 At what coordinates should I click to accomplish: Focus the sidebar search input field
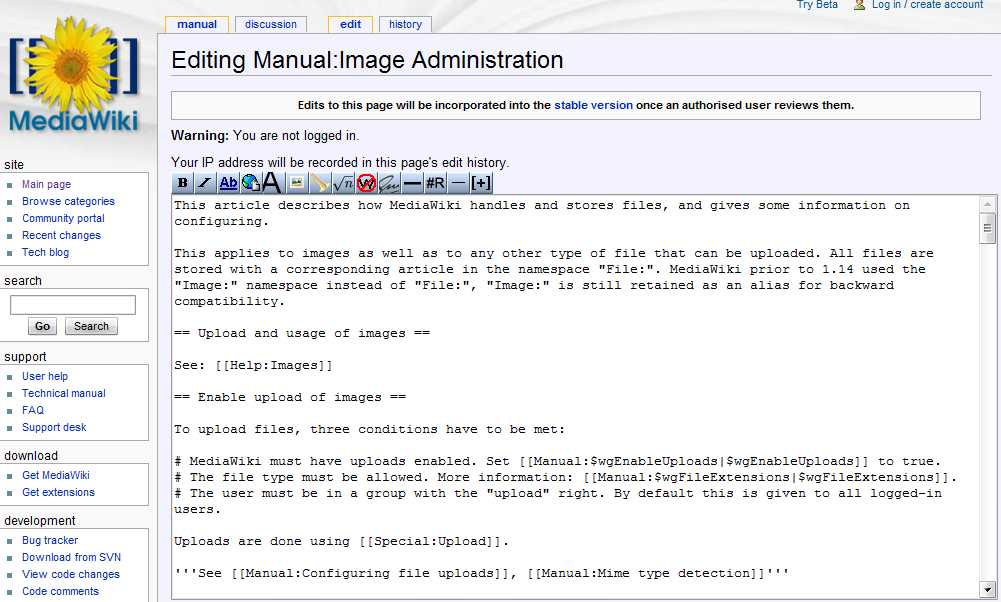point(73,305)
